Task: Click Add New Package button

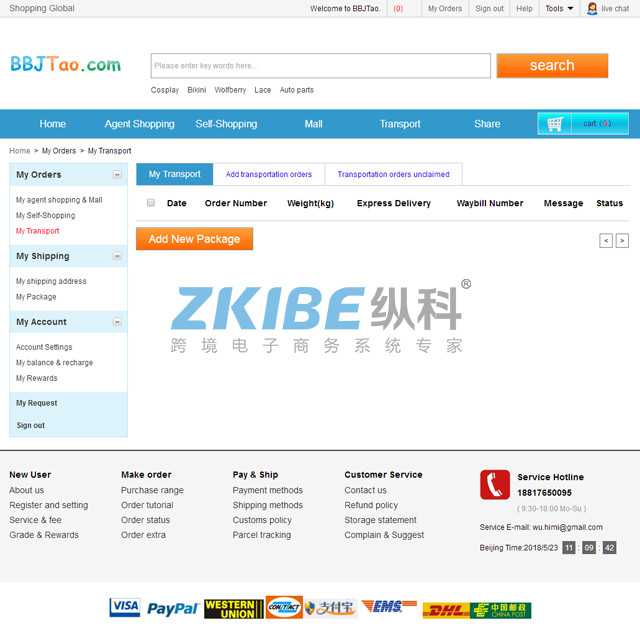Action: [x=194, y=239]
